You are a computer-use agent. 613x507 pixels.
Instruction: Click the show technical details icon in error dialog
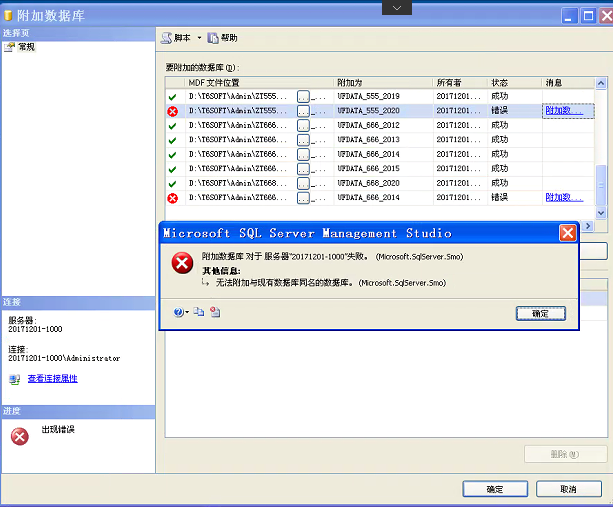point(215,312)
